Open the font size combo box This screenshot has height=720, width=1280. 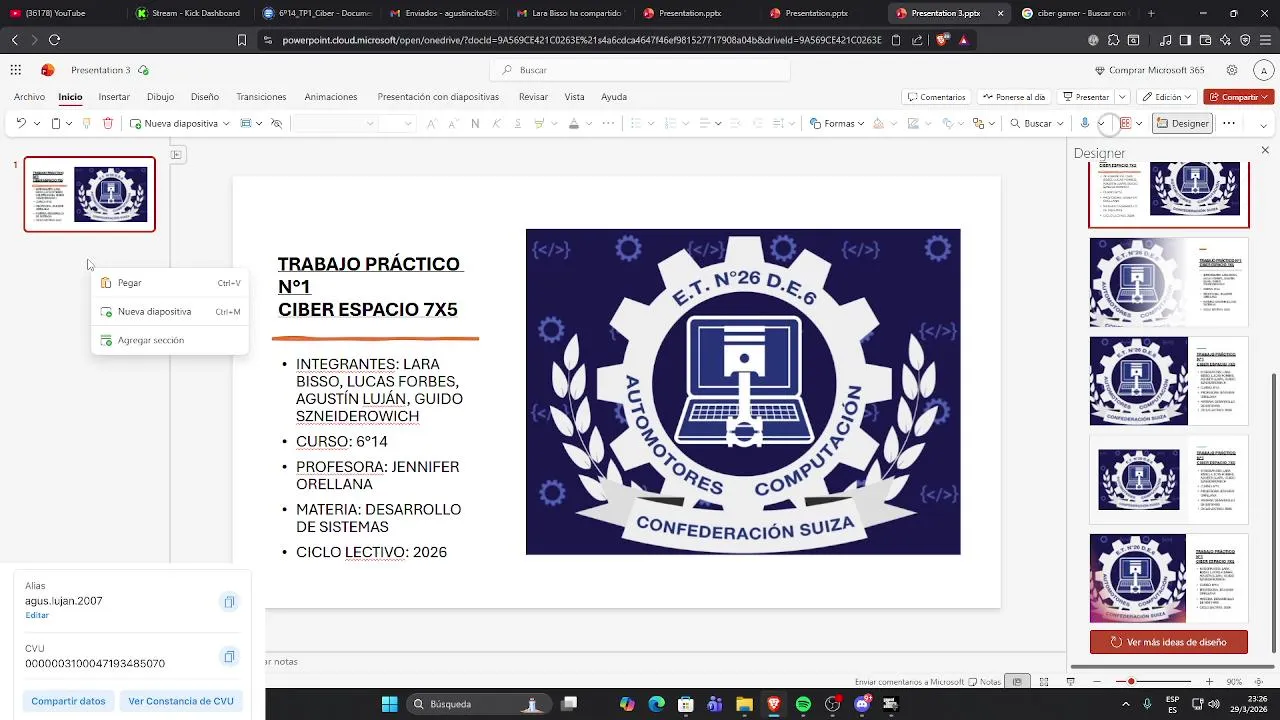pos(396,123)
